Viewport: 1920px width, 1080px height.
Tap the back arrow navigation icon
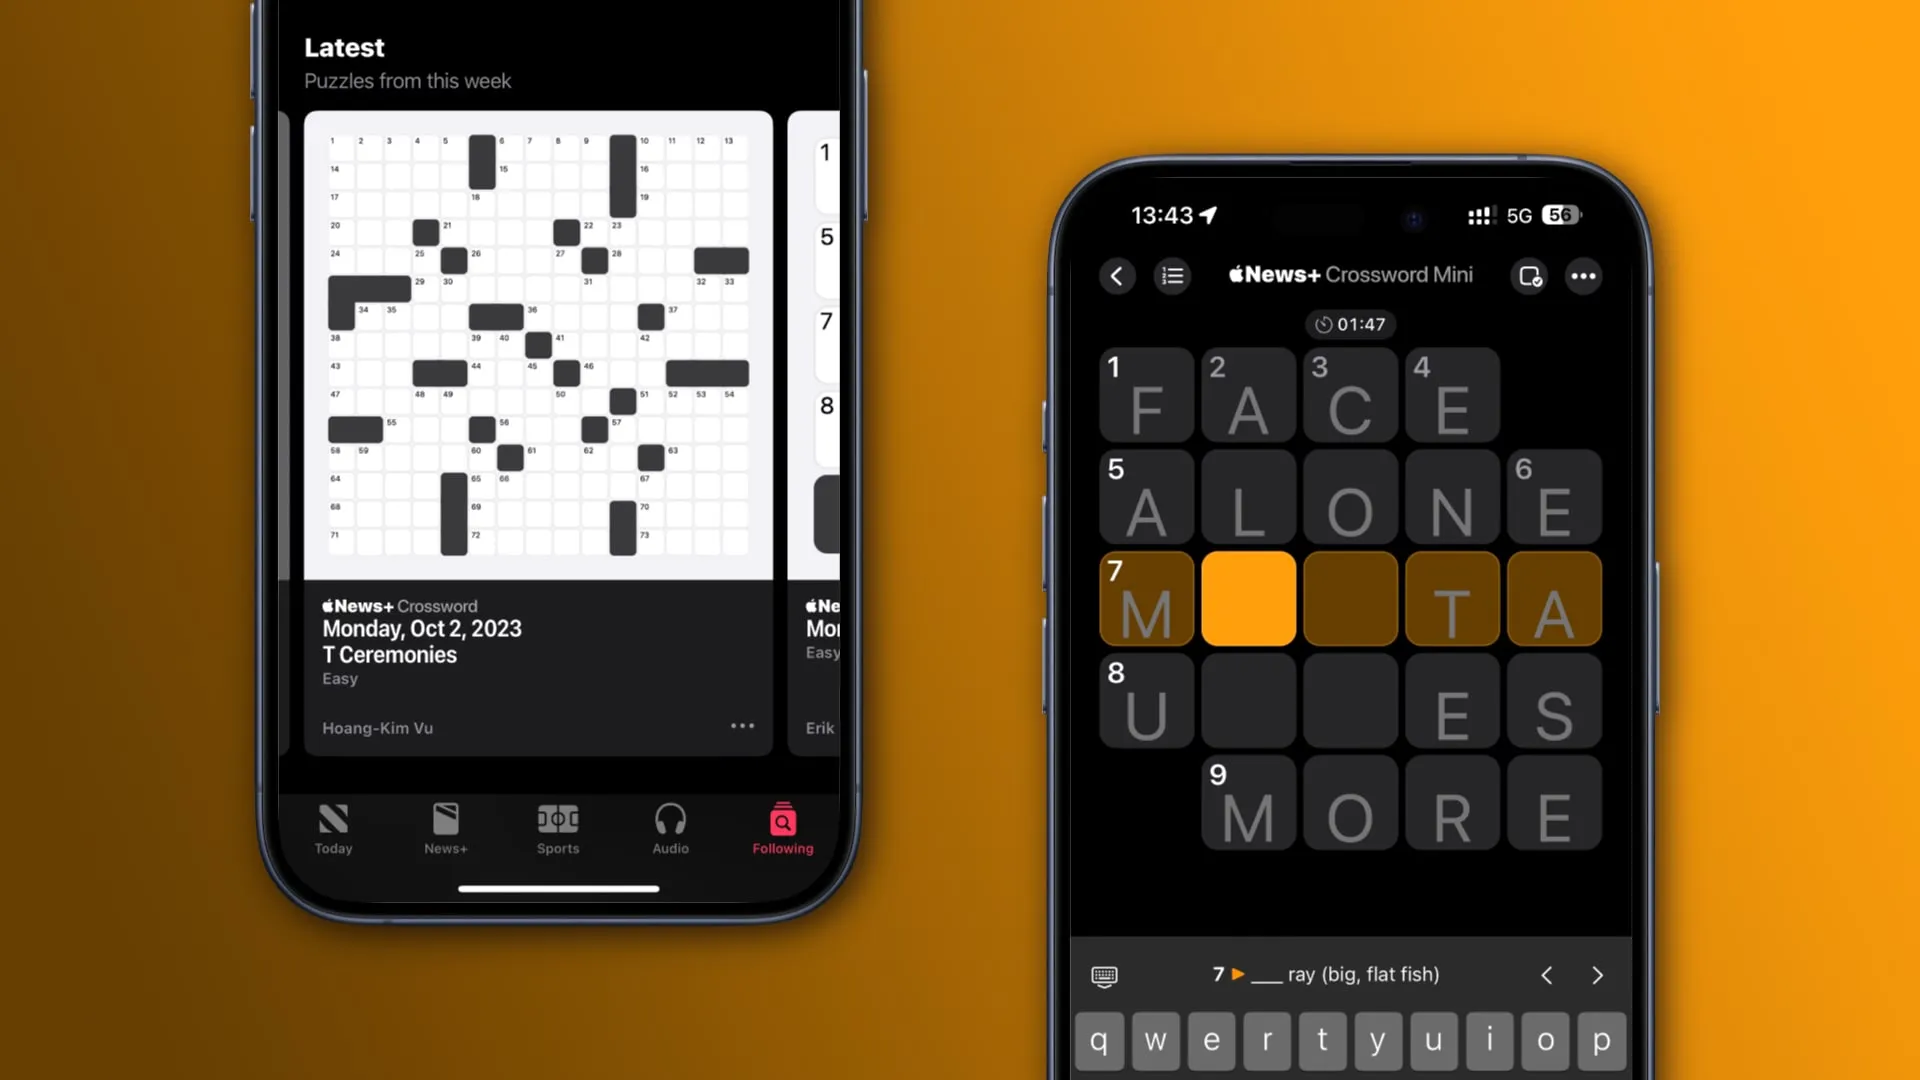(x=1118, y=276)
